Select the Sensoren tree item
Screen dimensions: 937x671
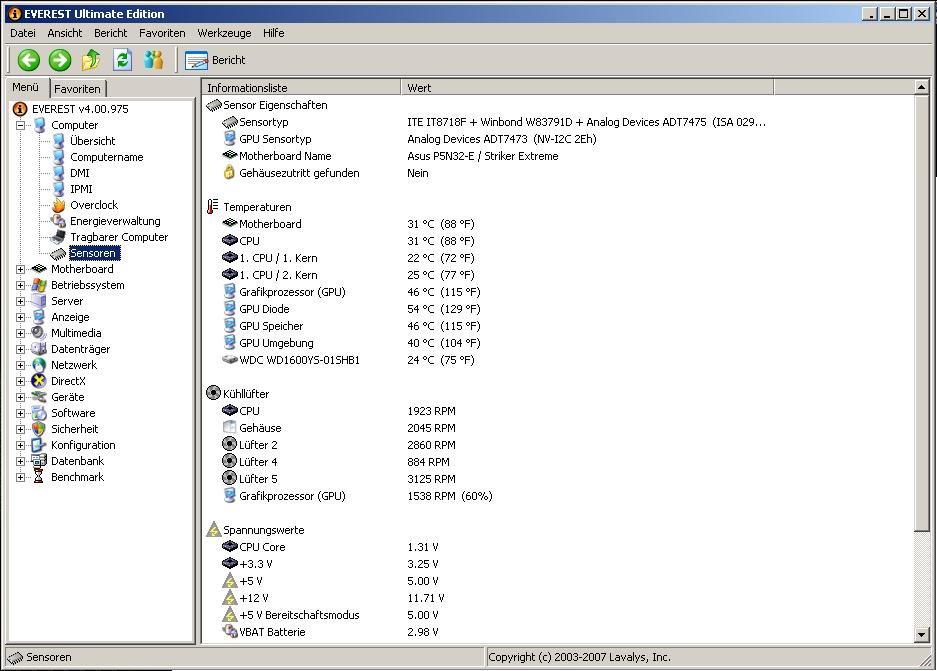pos(94,253)
